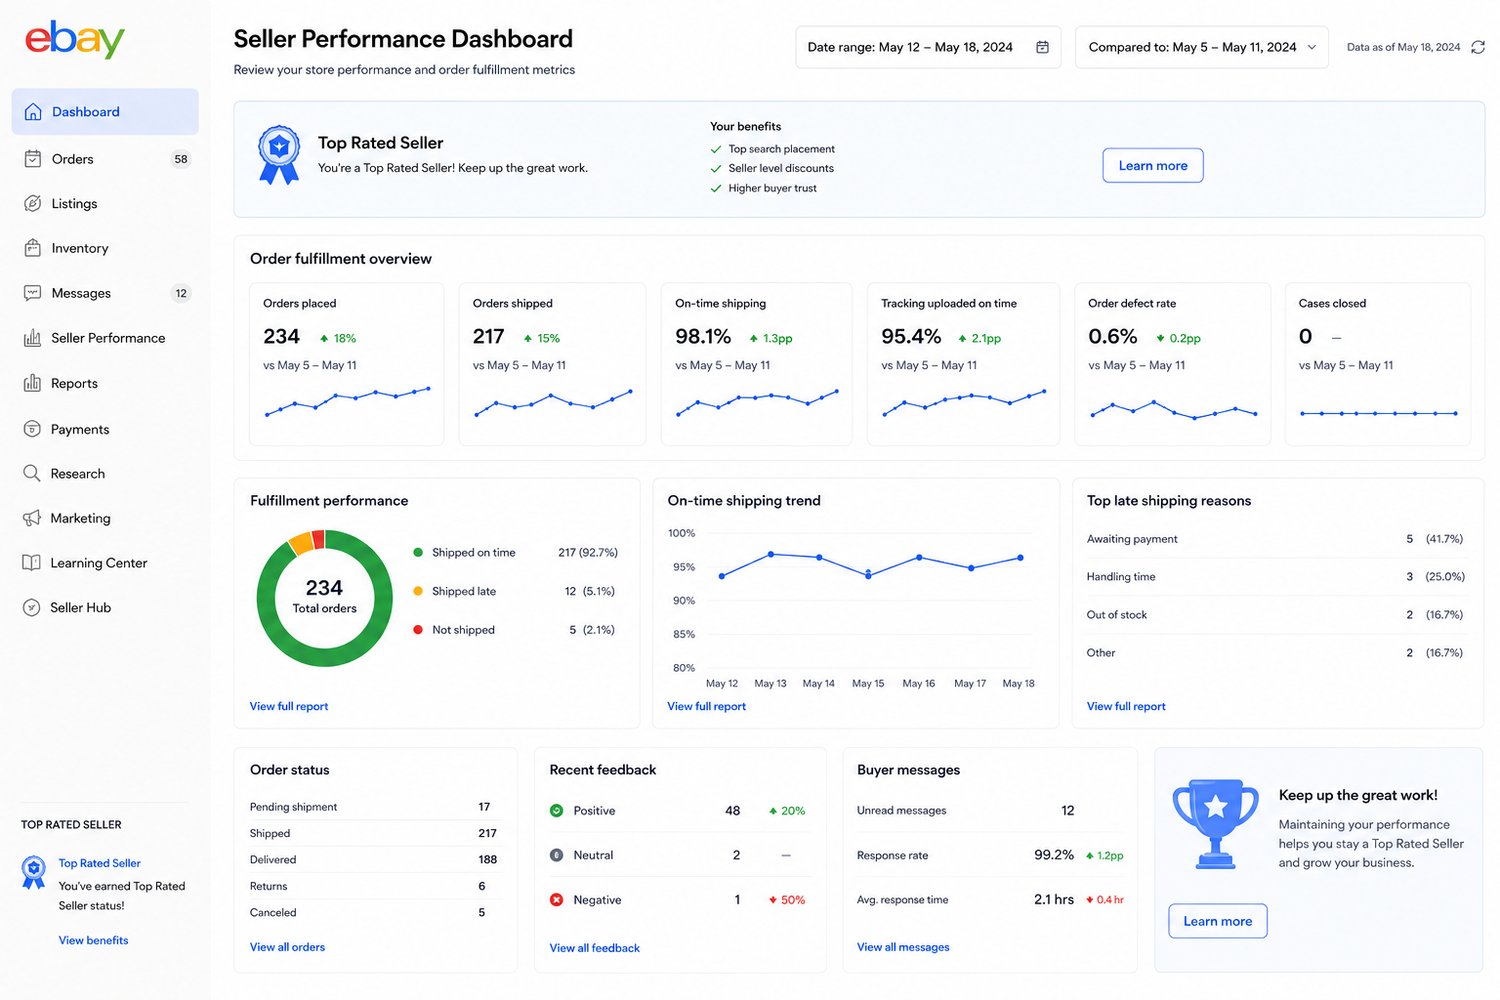Open Seller Performance in the sidebar
The height and width of the screenshot is (1000, 1500).
point(105,338)
